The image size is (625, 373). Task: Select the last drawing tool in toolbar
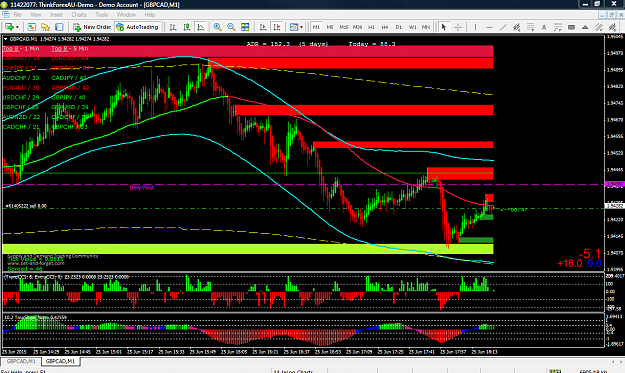tap(612, 27)
